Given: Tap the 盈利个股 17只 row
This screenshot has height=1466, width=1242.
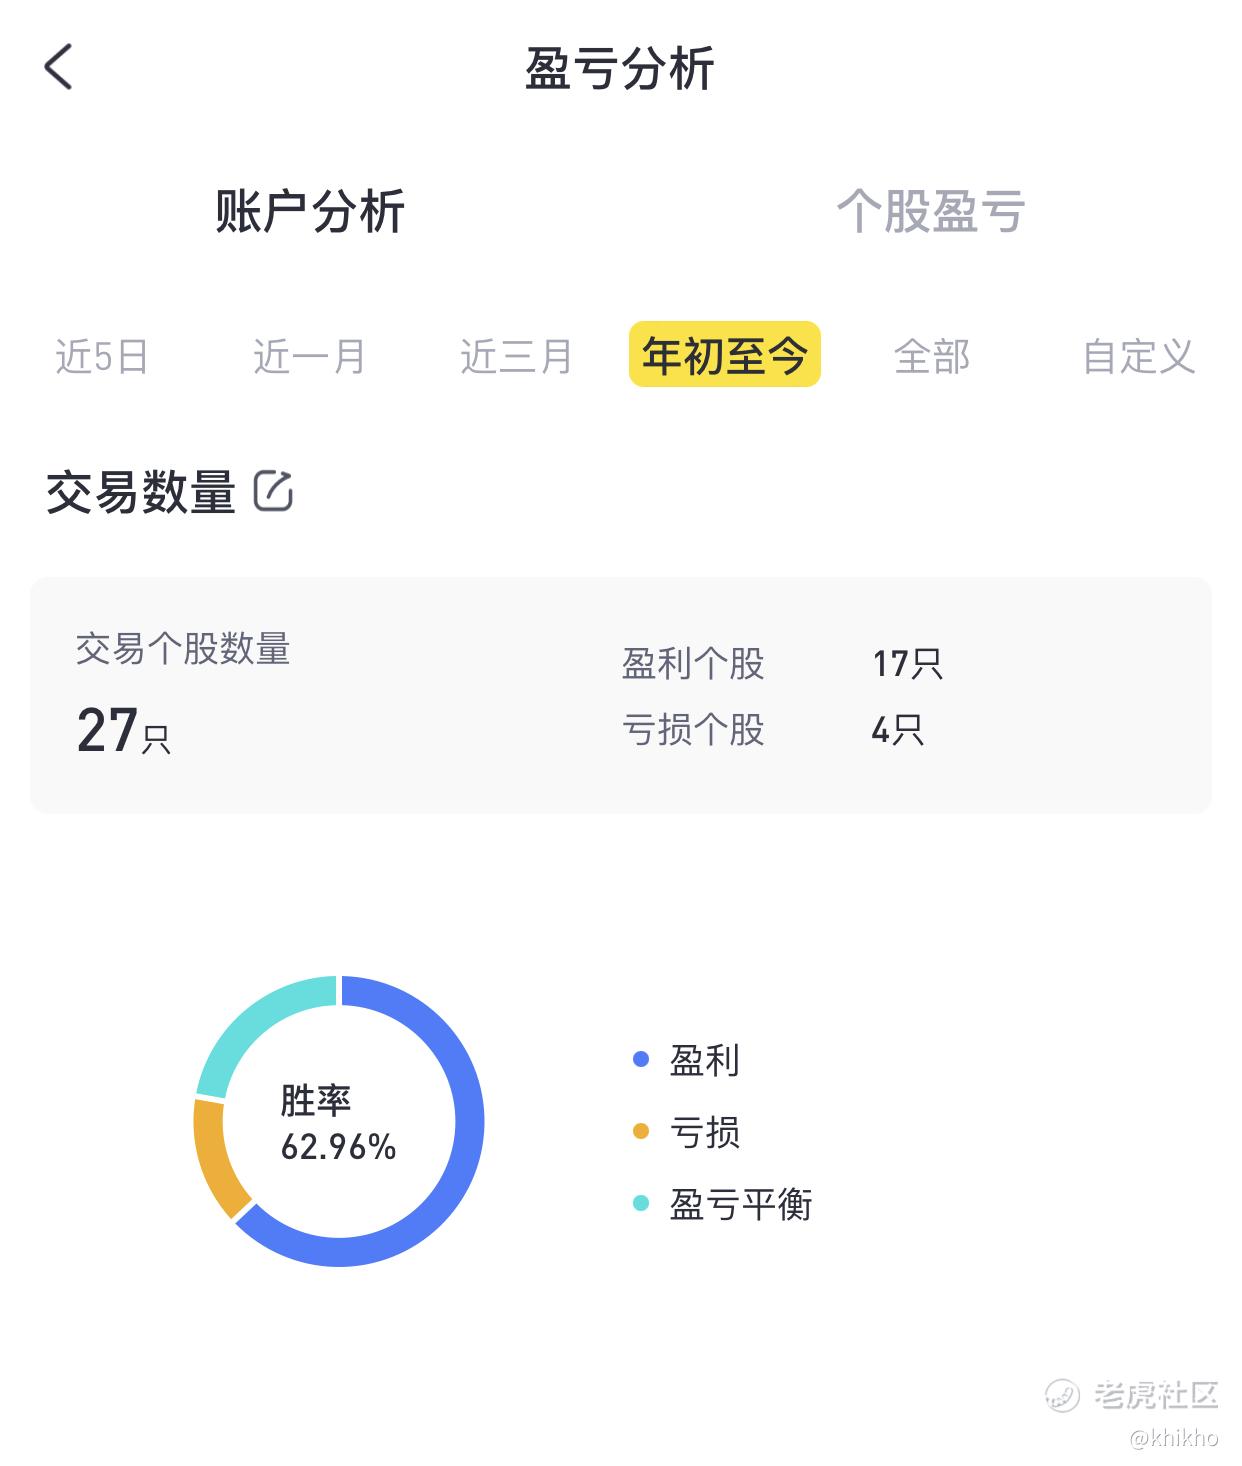Looking at the screenshot, I should (782, 663).
